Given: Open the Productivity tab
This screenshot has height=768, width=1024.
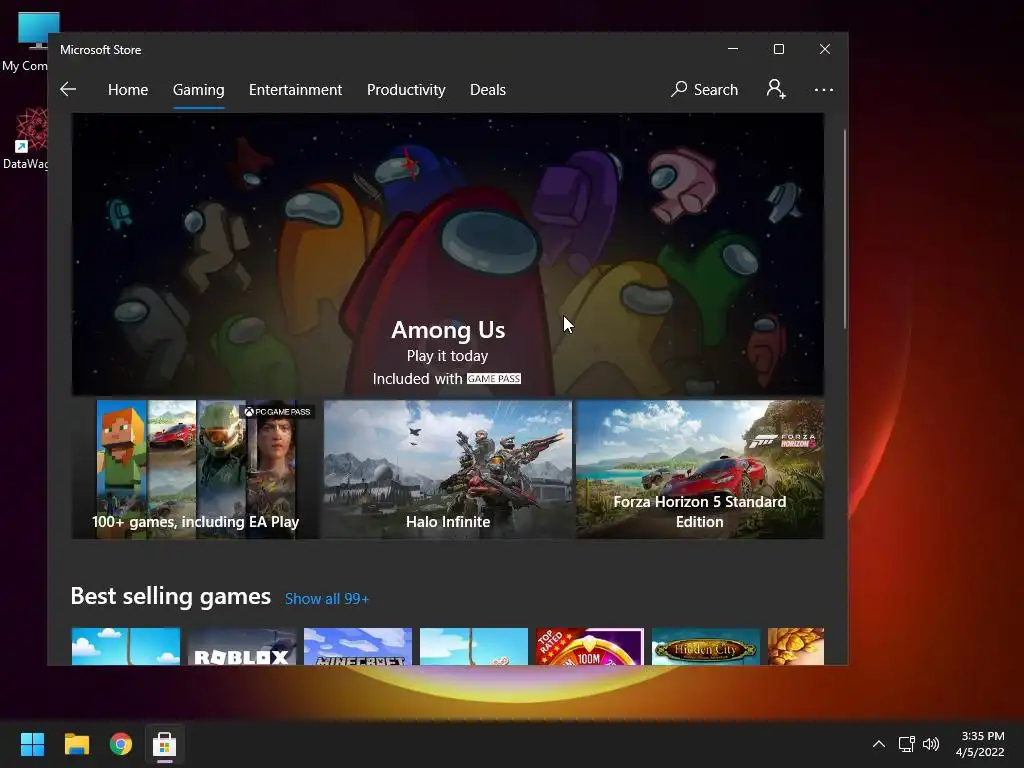Looking at the screenshot, I should tap(406, 89).
